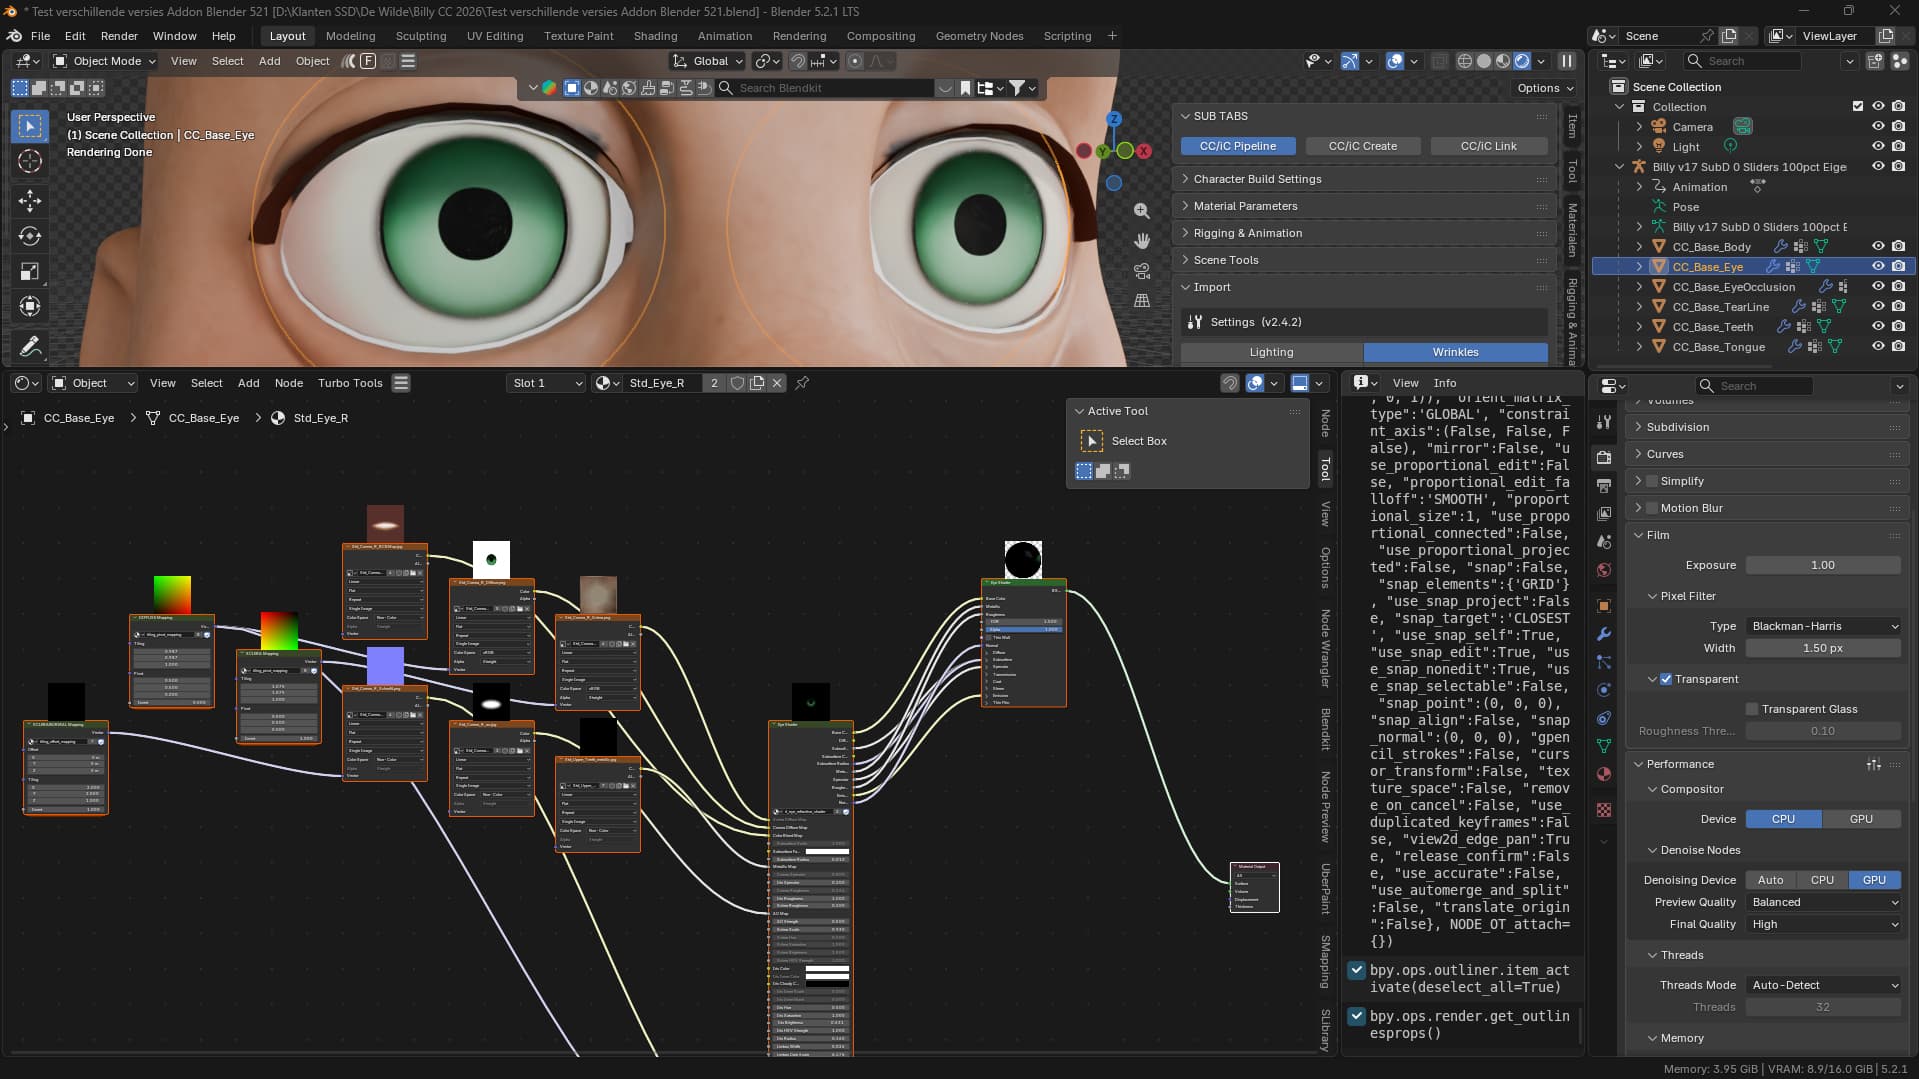This screenshot has width=1919, height=1079.
Task: Enable the Transparent Glass checkbox
Action: pos(1752,709)
